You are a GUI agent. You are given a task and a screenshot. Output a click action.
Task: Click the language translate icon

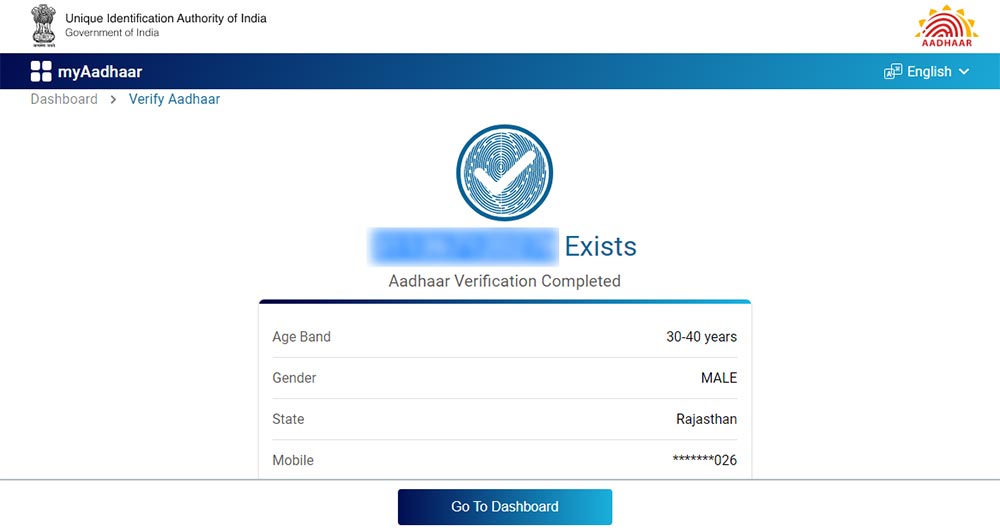893,72
